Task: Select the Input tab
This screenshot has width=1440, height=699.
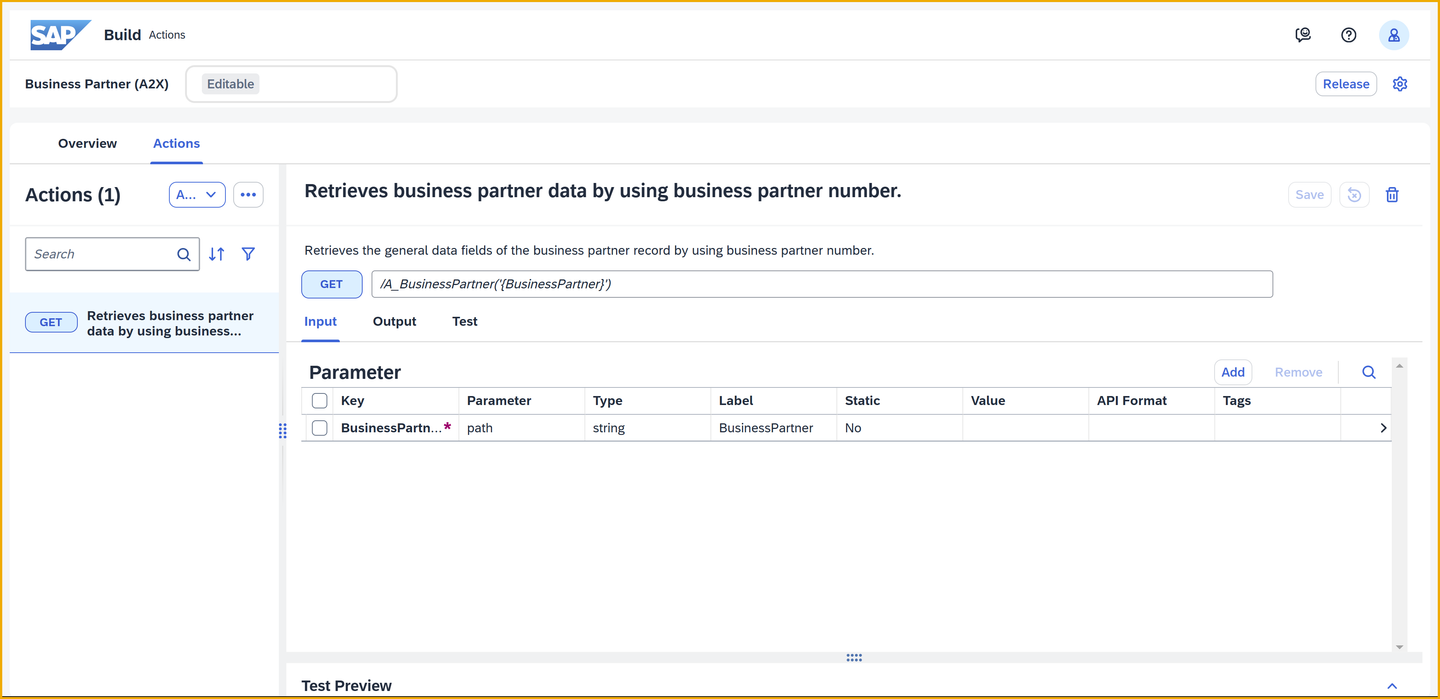Action: 321,322
